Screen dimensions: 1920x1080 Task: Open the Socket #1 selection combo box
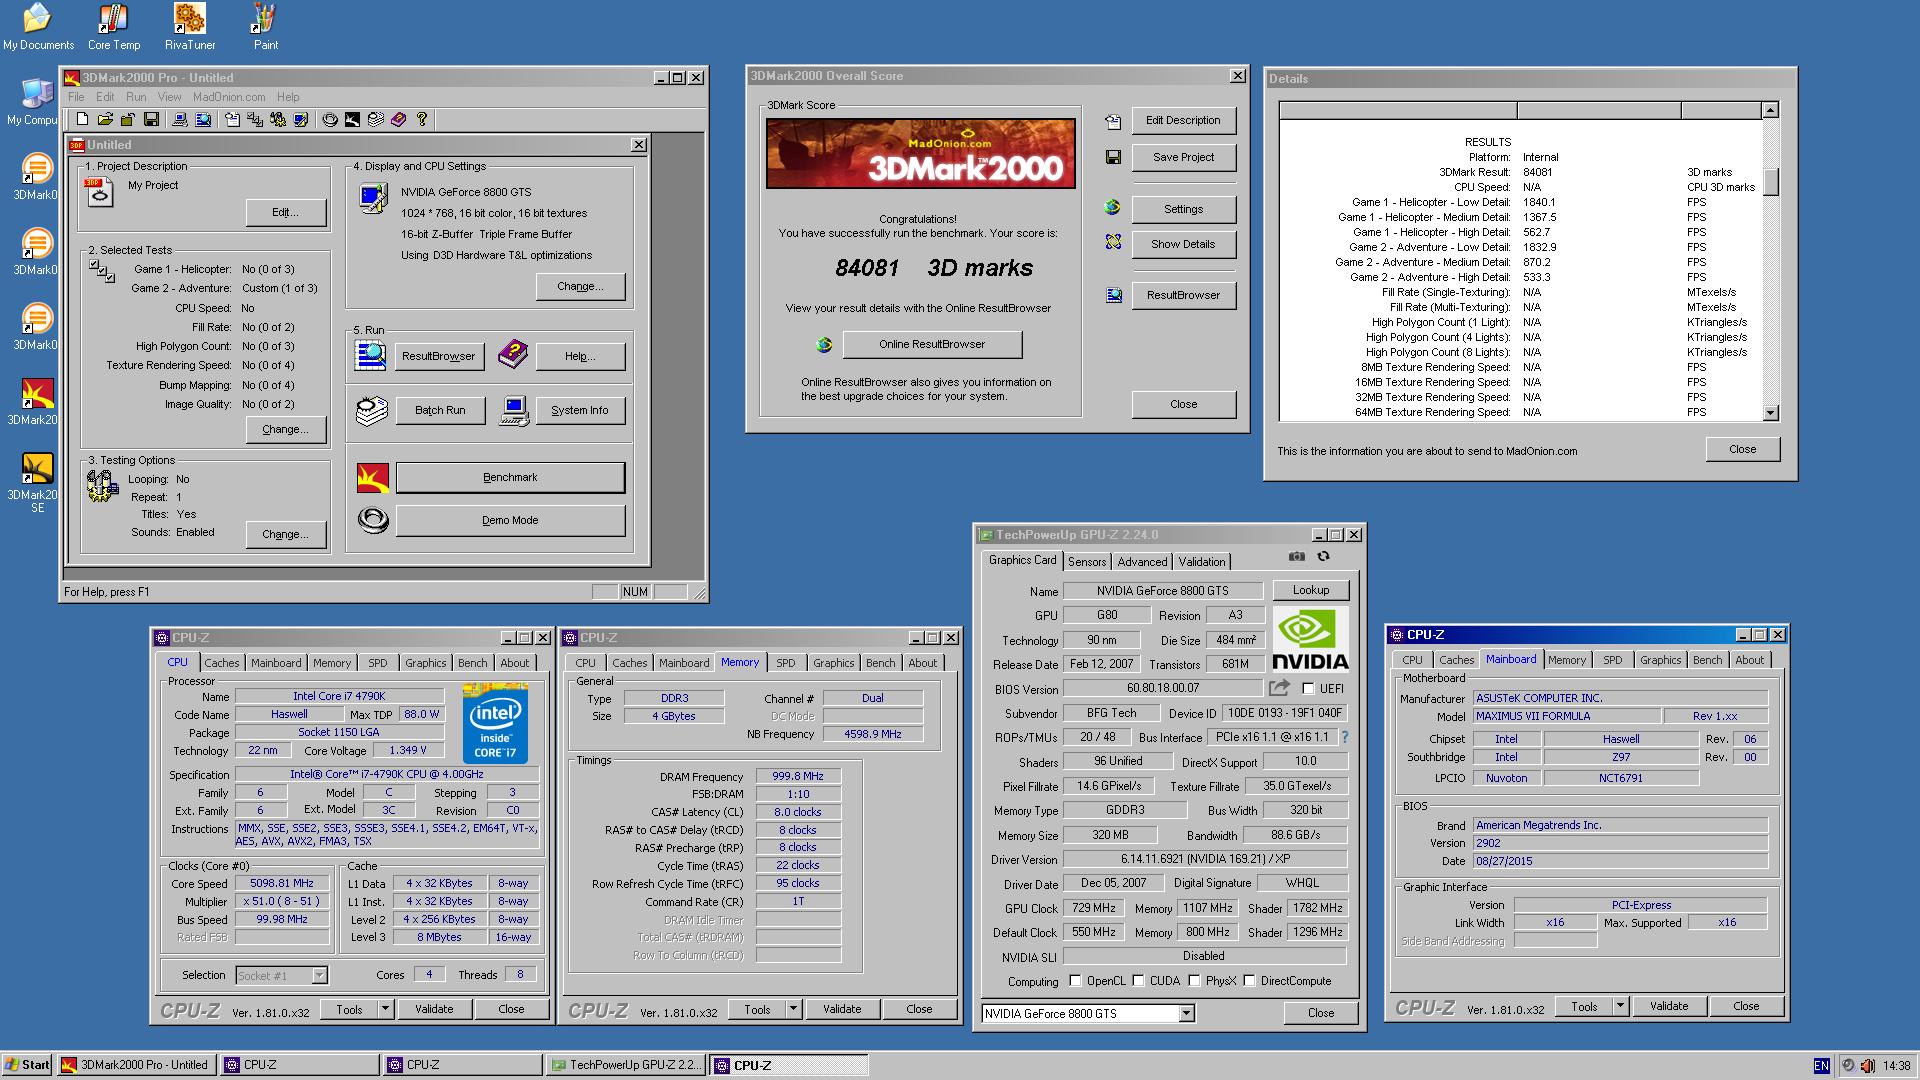pos(282,975)
